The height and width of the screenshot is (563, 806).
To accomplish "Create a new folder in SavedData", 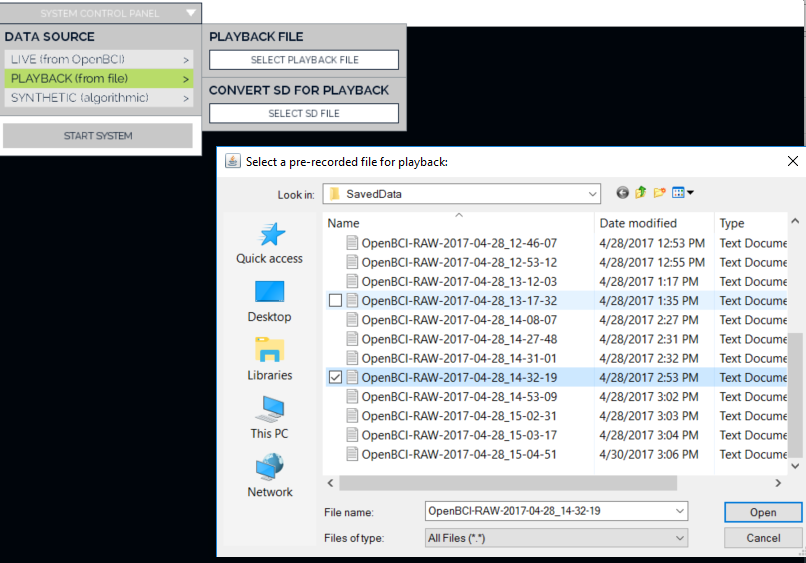I will click(659, 193).
